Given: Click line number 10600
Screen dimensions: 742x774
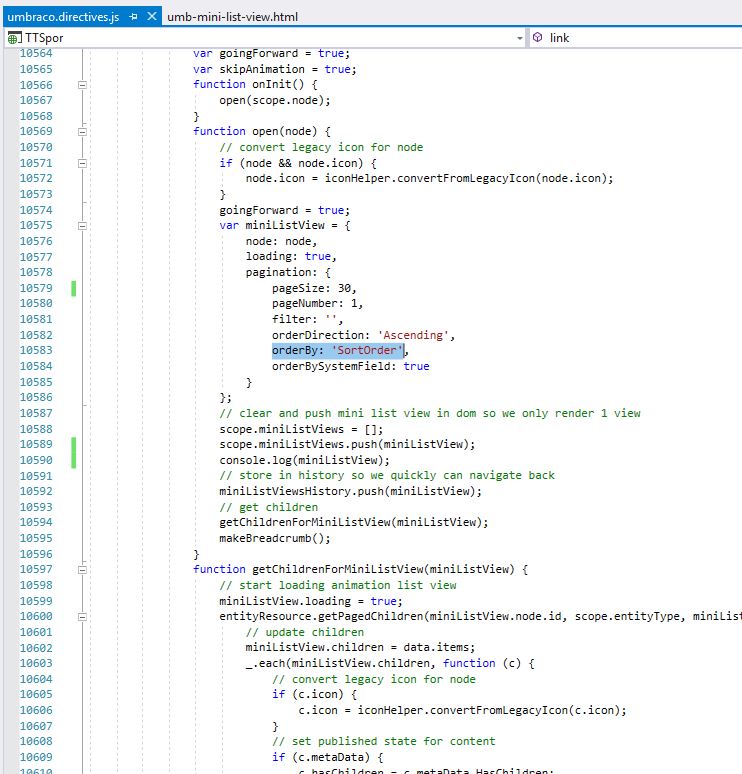Looking at the screenshot, I should coord(36,616).
